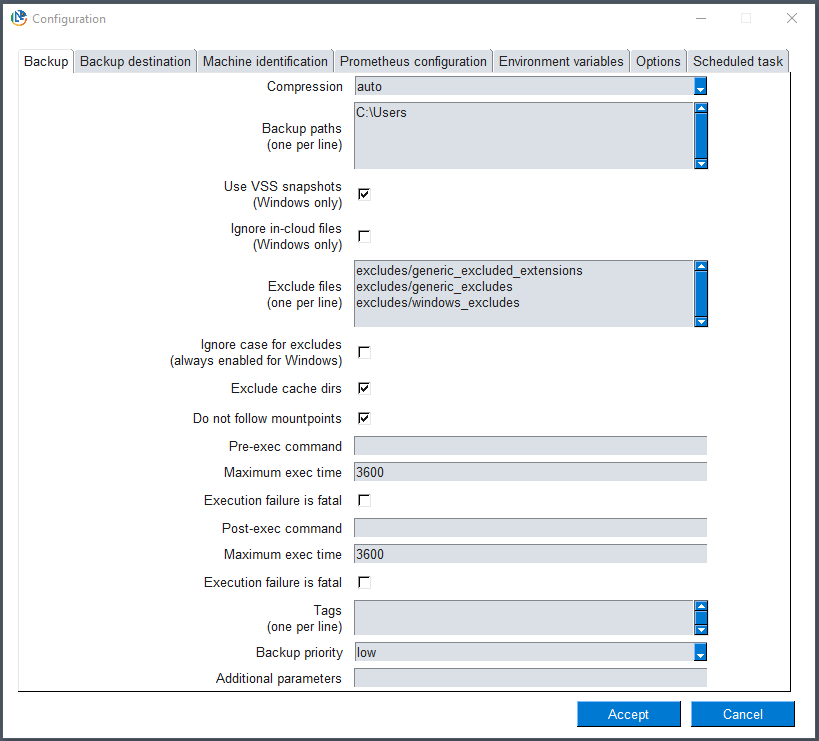Click Exclude files scroll up arrow

pos(701,266)
